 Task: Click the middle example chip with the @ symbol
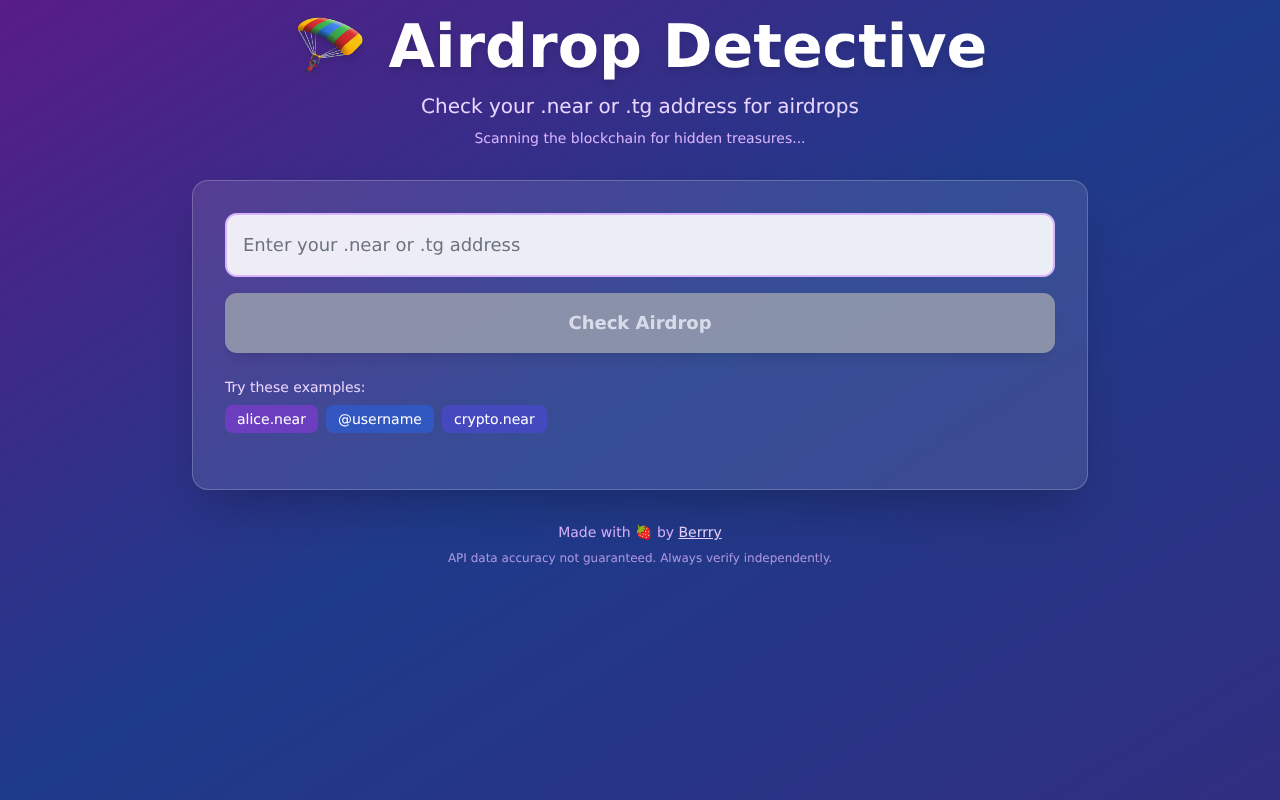click(379, 419)
